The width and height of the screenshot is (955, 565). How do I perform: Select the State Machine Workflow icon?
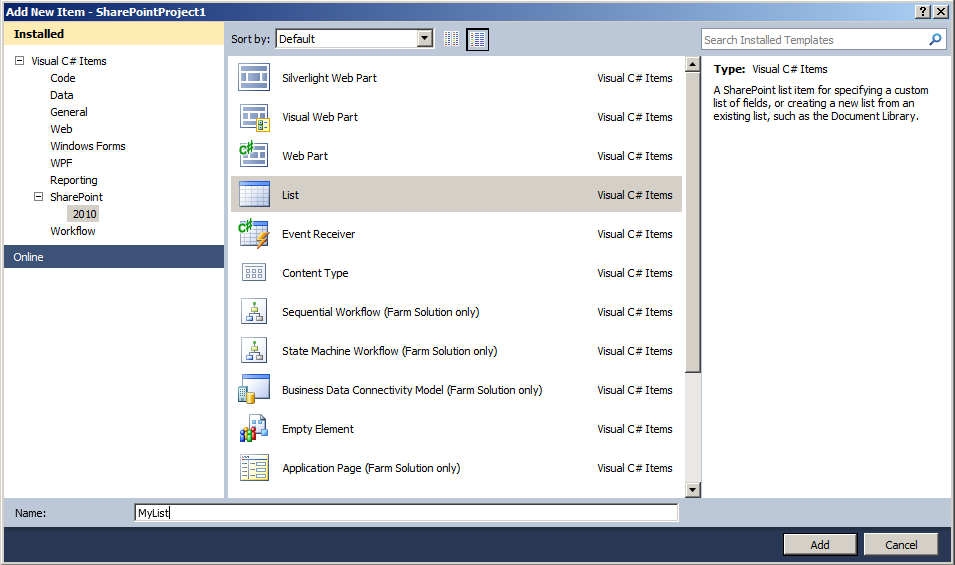[x=254, y=351]
